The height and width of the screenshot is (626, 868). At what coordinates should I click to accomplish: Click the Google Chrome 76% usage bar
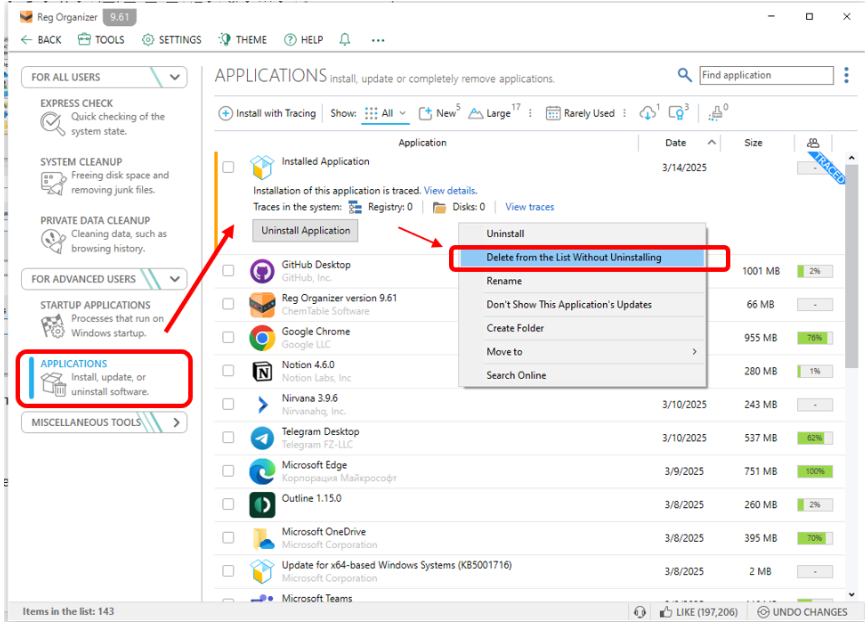814,338
